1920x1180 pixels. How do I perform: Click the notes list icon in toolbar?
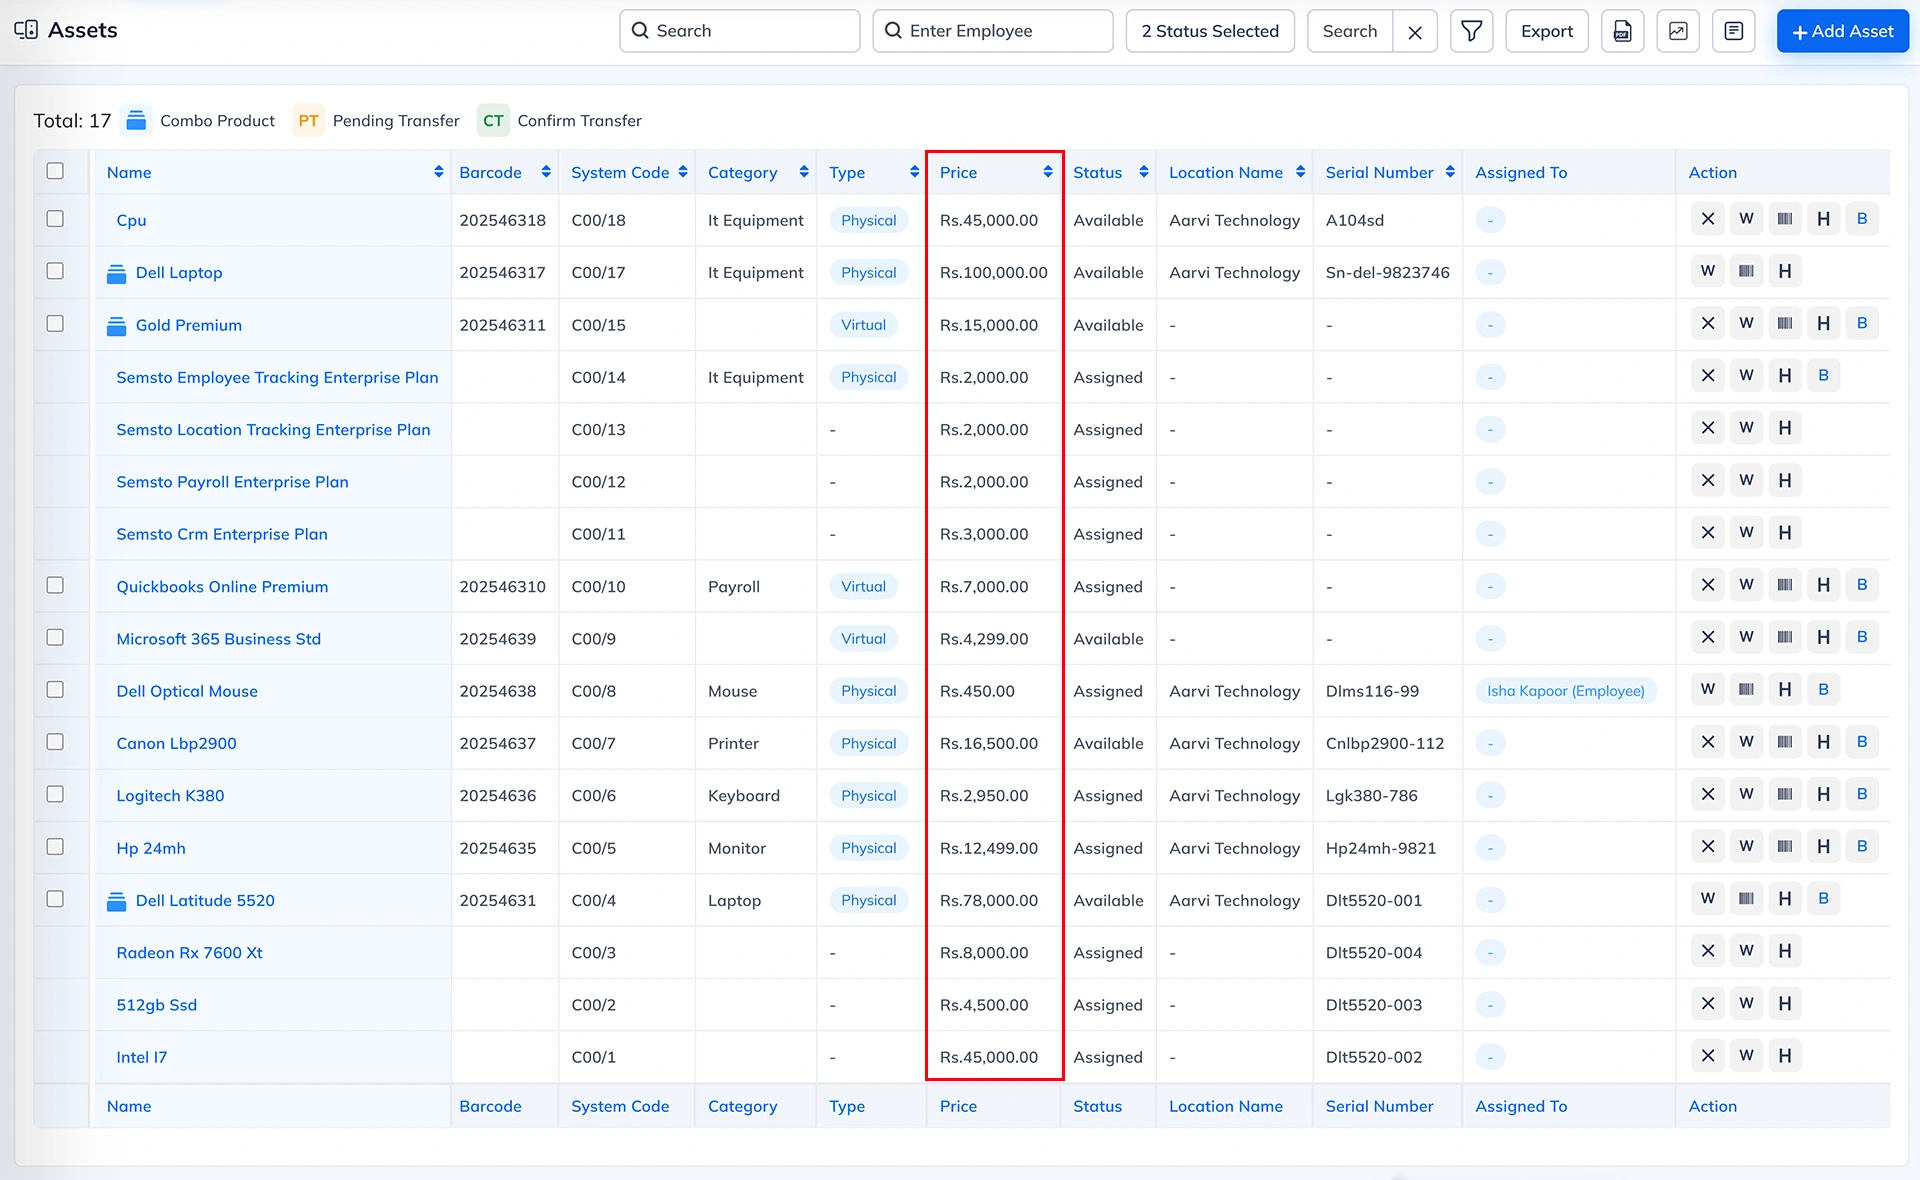[1733, 31]
